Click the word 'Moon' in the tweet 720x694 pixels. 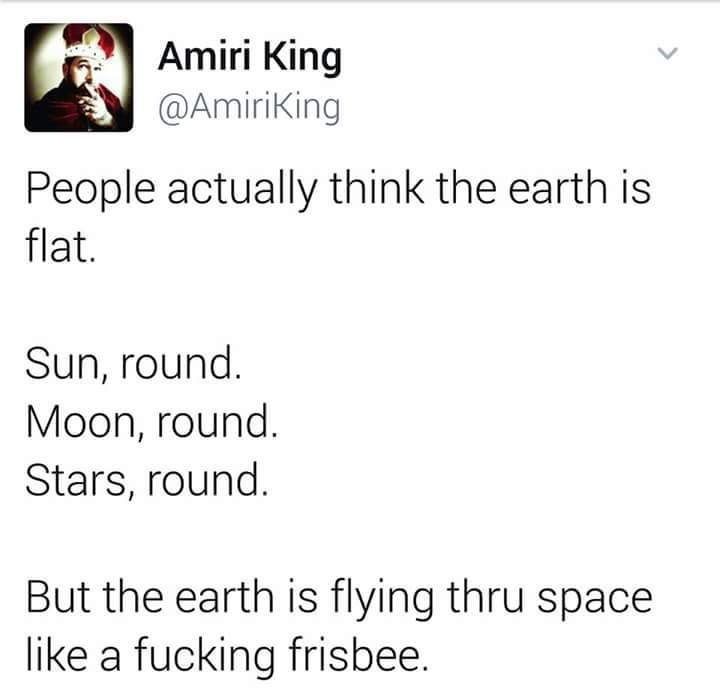pyautogui.click(x=75, y=422)
